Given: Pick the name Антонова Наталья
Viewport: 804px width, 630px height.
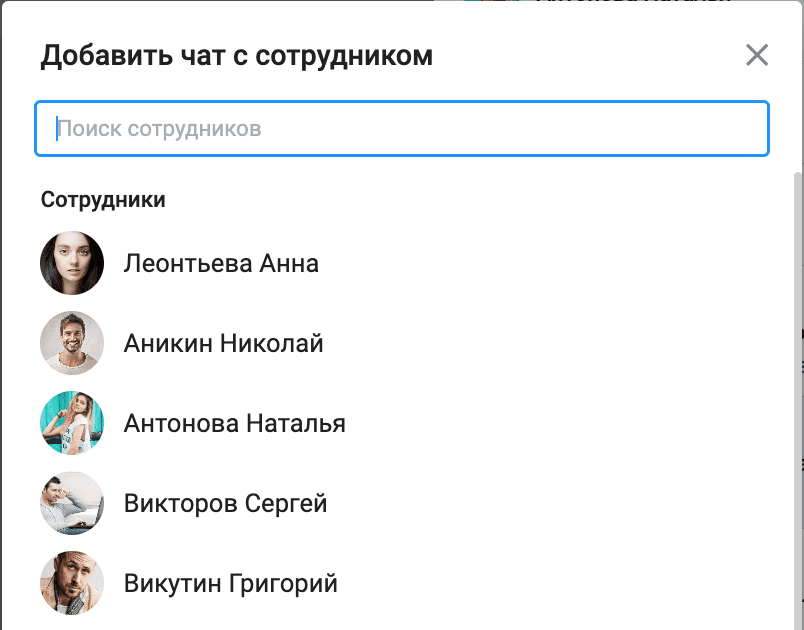Looking at the screenshot, I should (x=234, y=423).
